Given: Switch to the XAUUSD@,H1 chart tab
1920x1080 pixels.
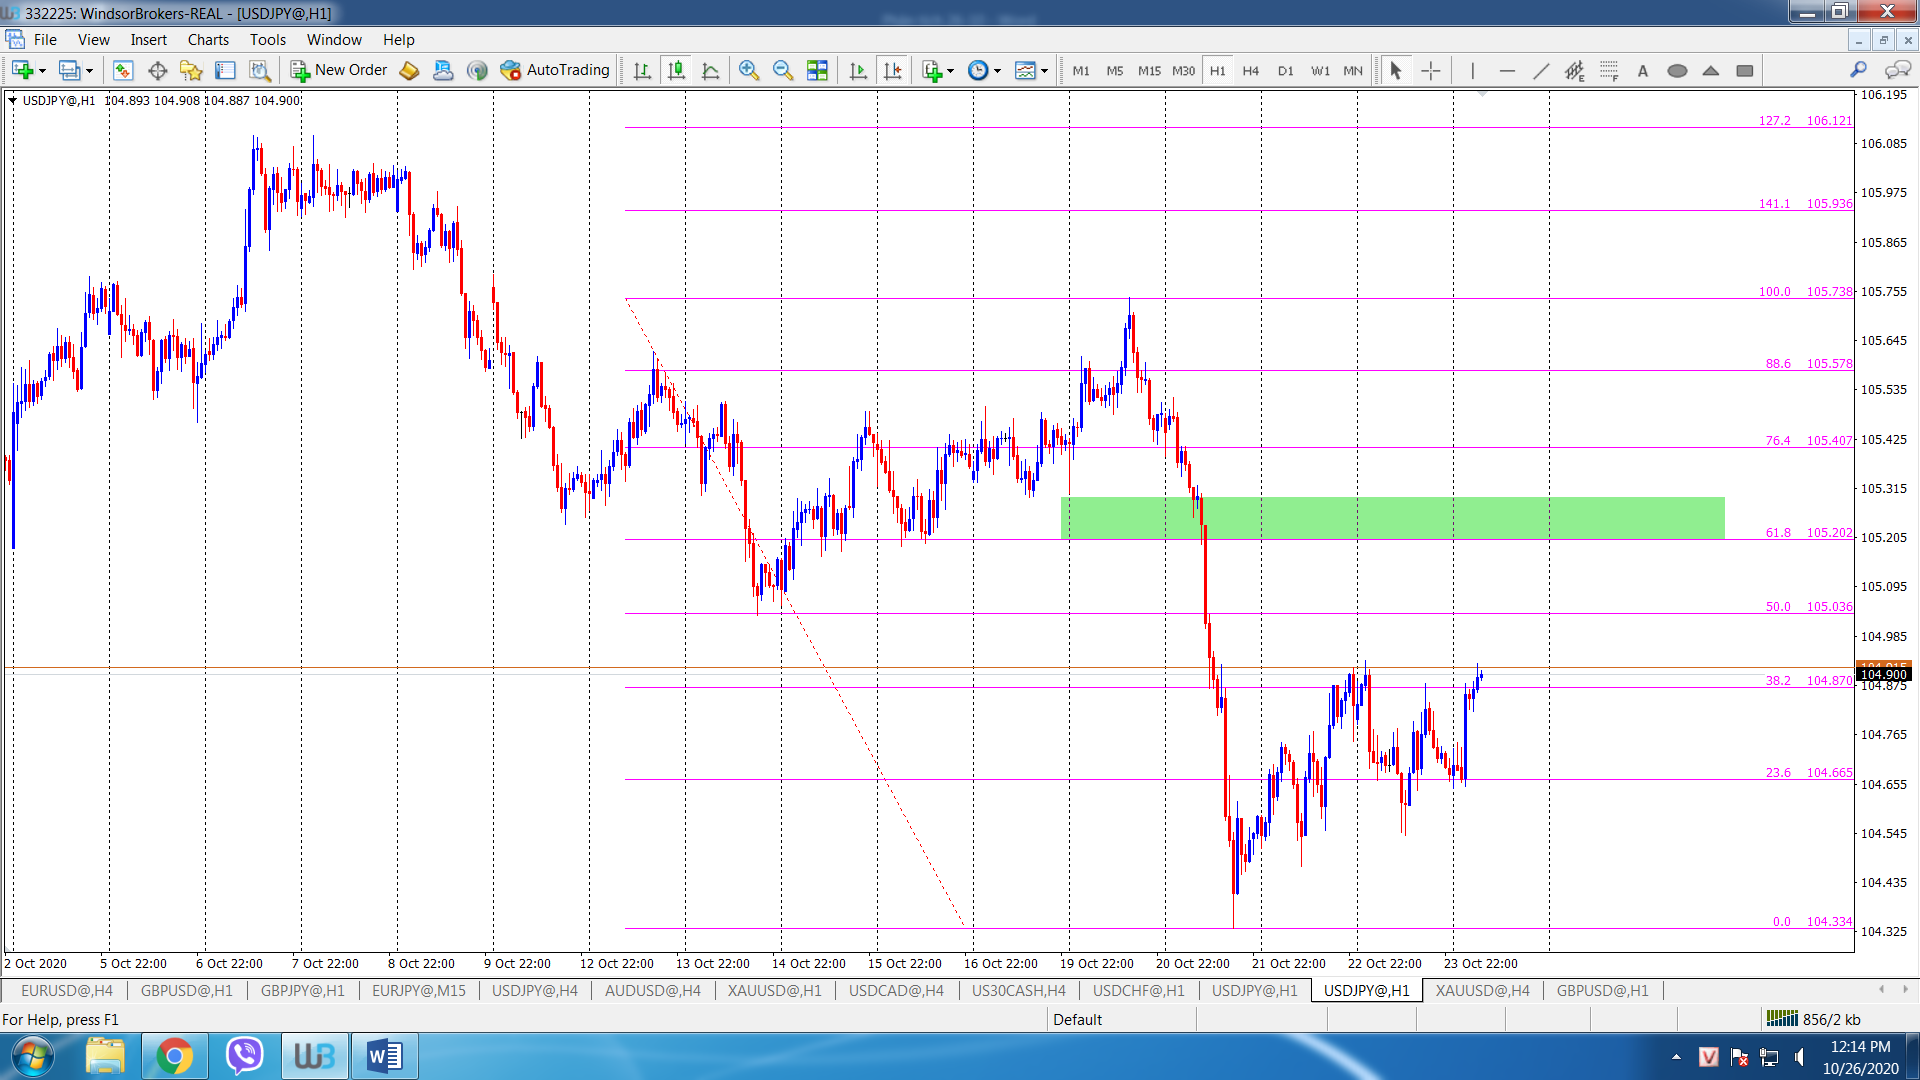Looking at the screenshot, I should pos(774,990).
